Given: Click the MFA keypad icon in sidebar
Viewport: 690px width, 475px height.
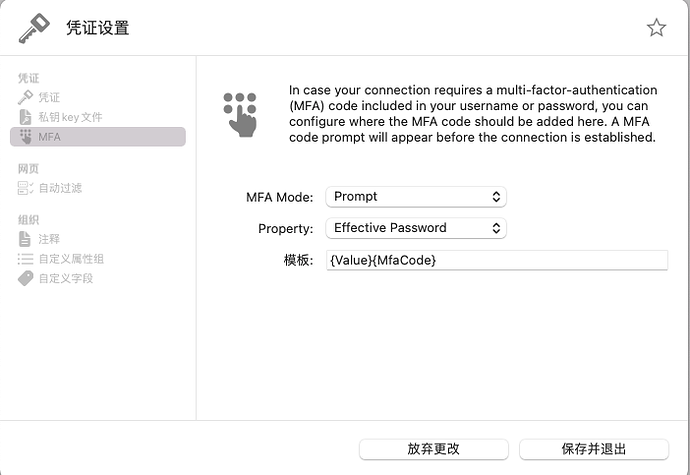Looking at the screenshot, I should (x=26, y=137).
